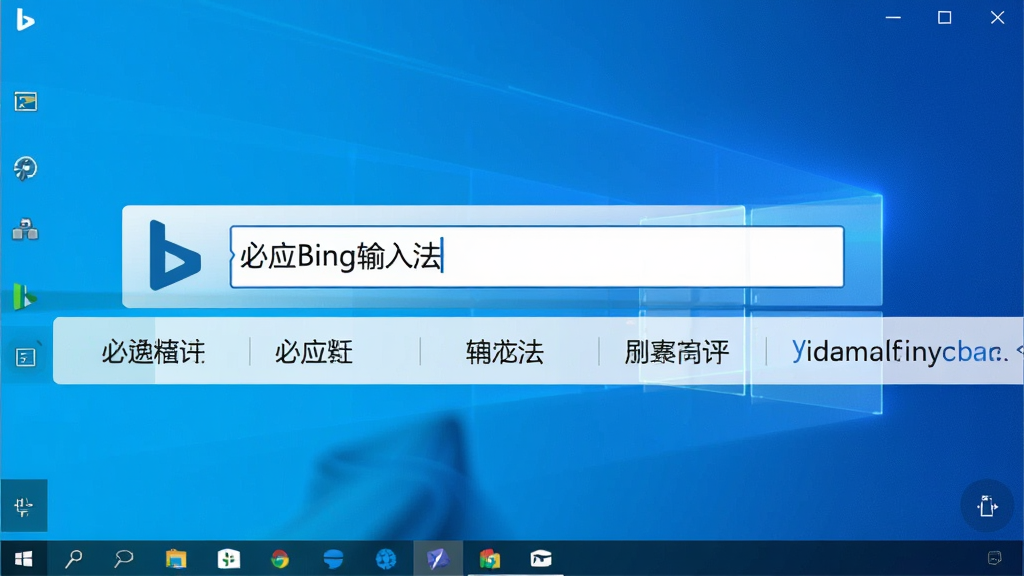Open the white mail-like icon on taskbar

point(541,559)
